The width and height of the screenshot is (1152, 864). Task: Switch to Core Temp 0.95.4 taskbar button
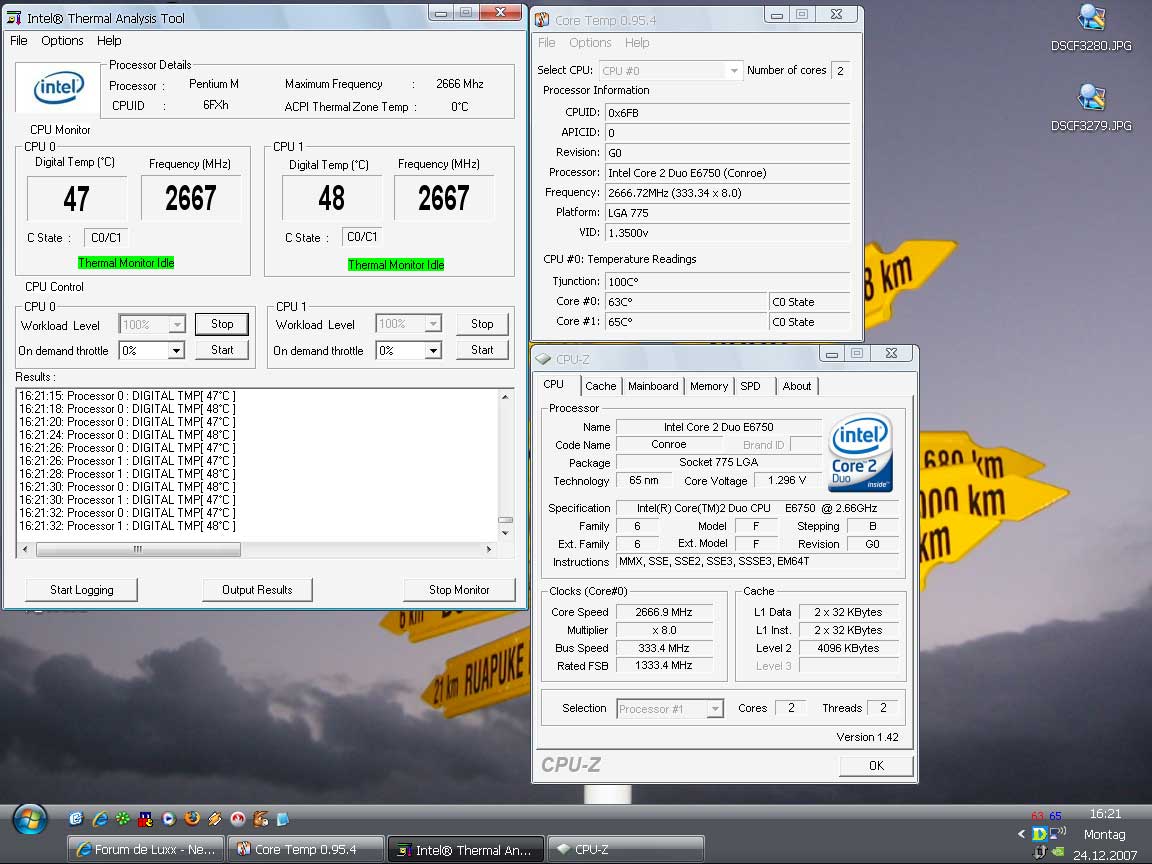(x=305, y=850)
